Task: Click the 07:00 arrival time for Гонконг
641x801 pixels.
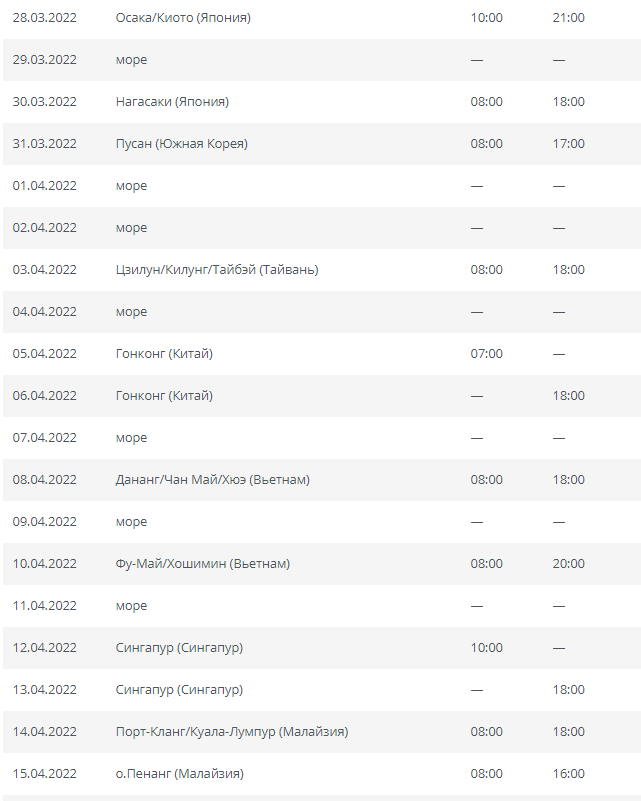Action: (486, 354)
